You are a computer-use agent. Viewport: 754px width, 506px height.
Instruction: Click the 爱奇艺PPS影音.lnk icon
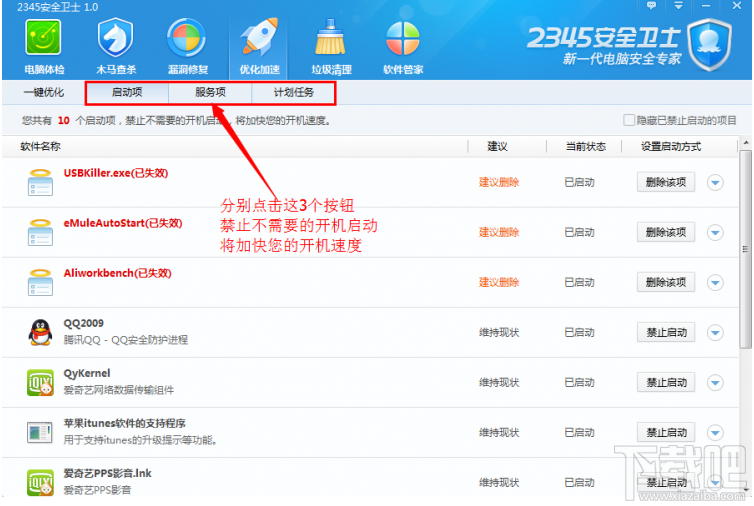click(x=40, y=482)
